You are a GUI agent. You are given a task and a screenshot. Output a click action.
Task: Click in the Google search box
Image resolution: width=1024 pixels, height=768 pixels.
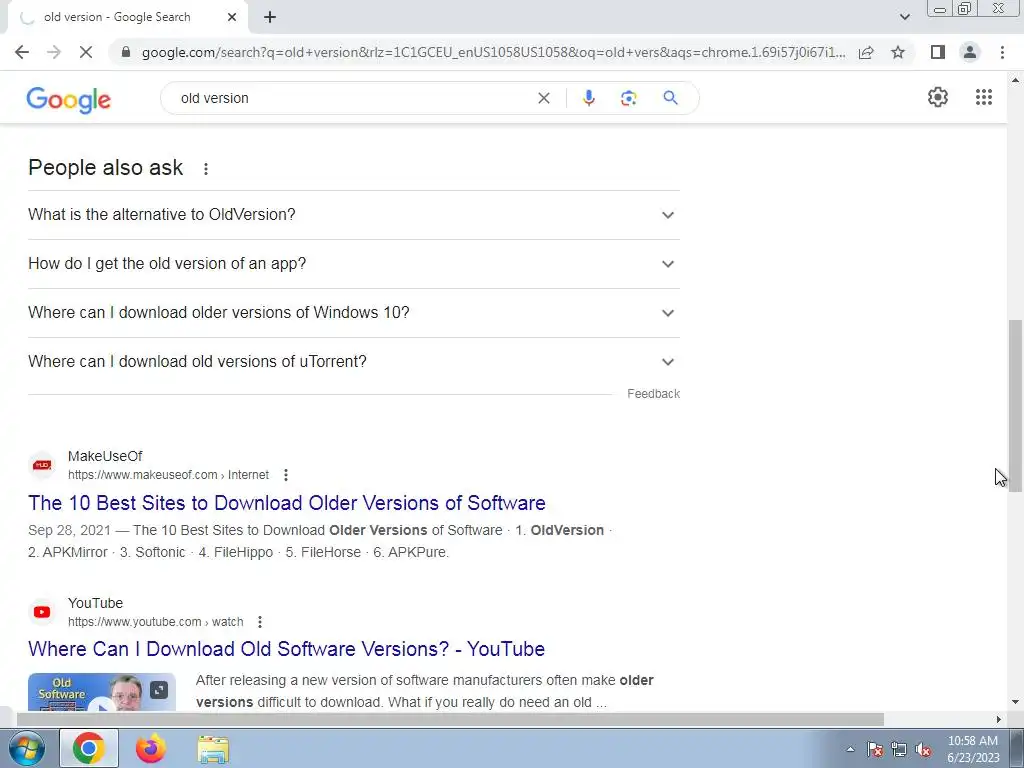click(353, 98)
